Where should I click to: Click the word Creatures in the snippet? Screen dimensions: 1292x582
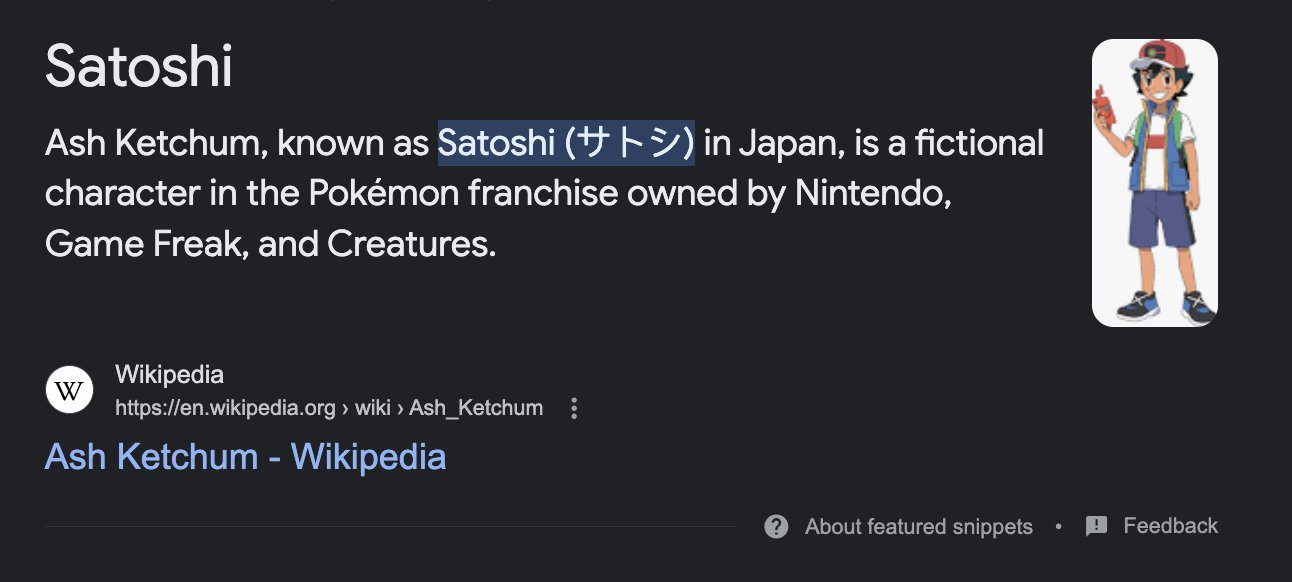411,244
